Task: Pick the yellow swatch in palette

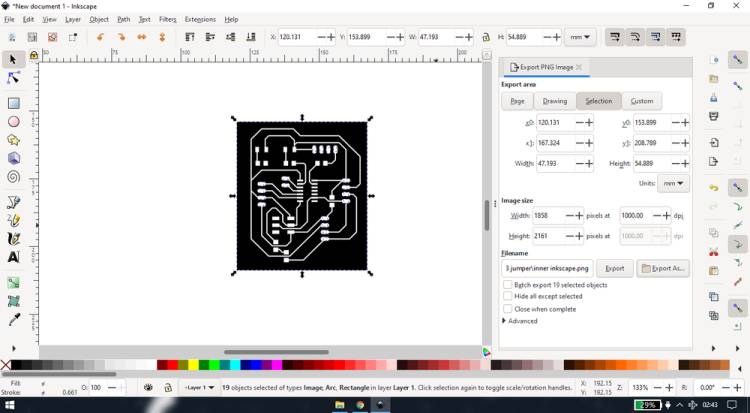Action: [193, 365]
